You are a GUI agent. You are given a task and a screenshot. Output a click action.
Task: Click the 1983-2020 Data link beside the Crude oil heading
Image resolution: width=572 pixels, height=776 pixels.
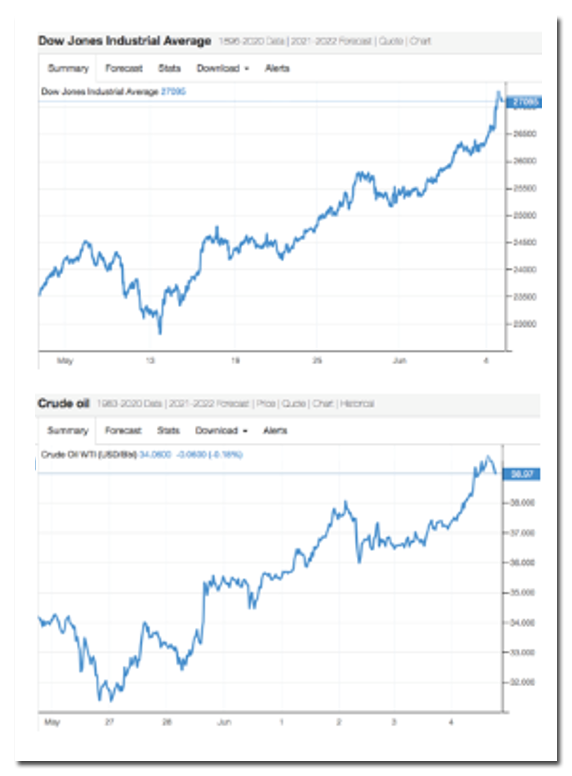(130, 404)
